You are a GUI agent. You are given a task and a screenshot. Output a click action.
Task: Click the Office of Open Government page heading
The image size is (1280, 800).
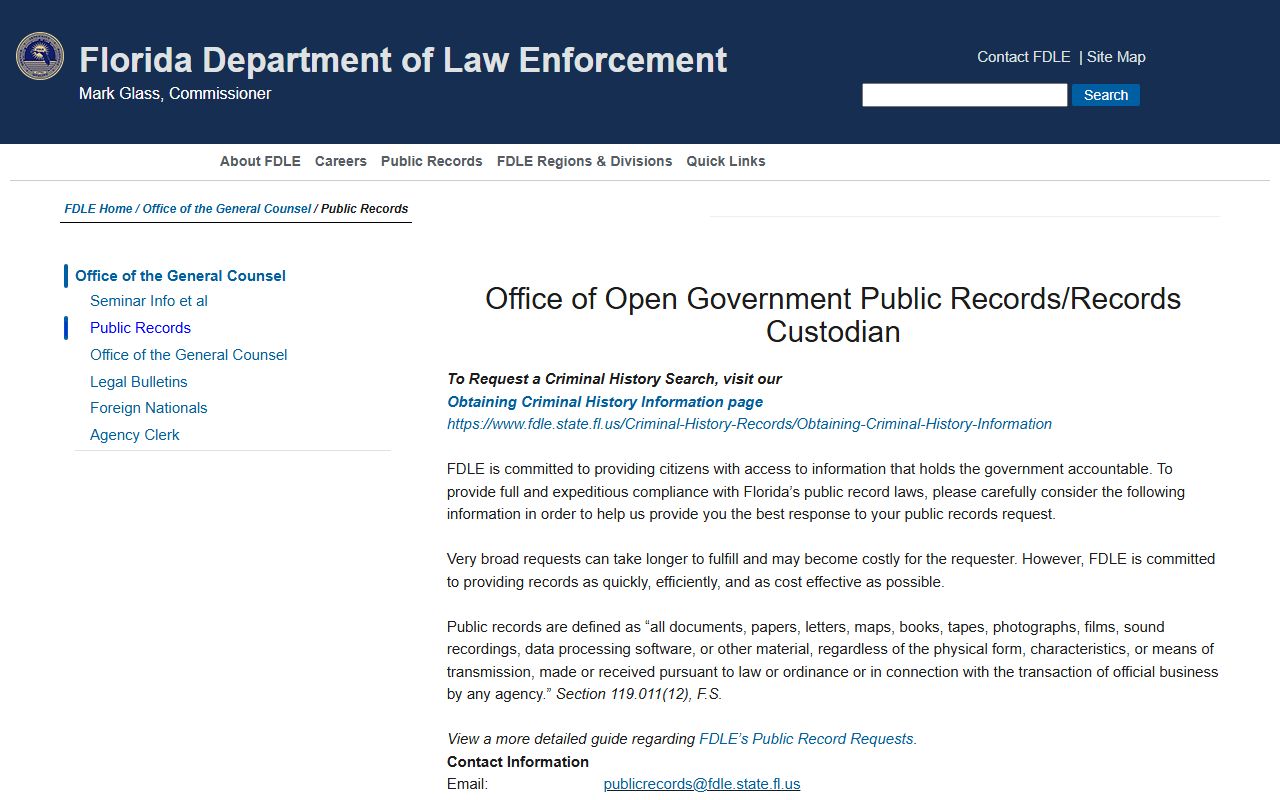[833, 315]
